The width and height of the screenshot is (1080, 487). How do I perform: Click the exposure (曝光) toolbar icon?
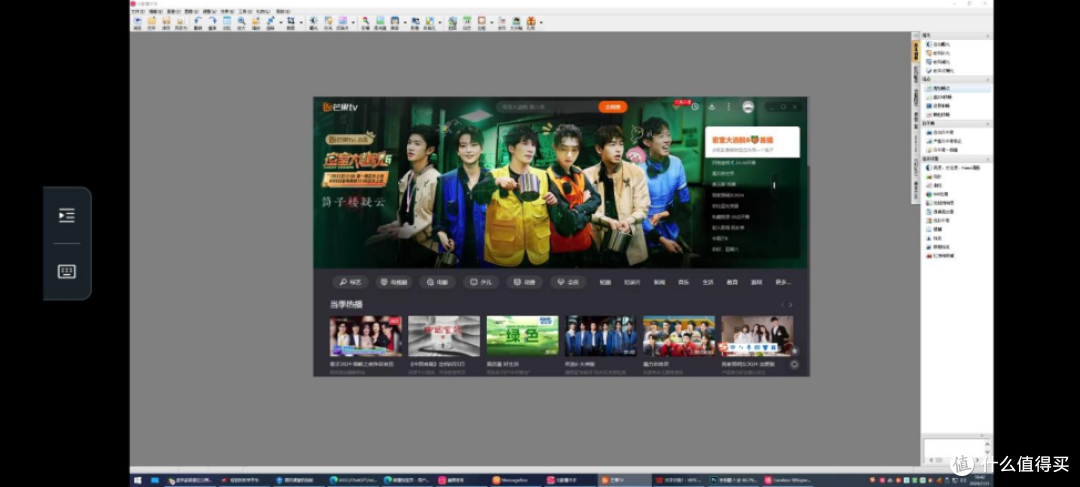point(313,23)
